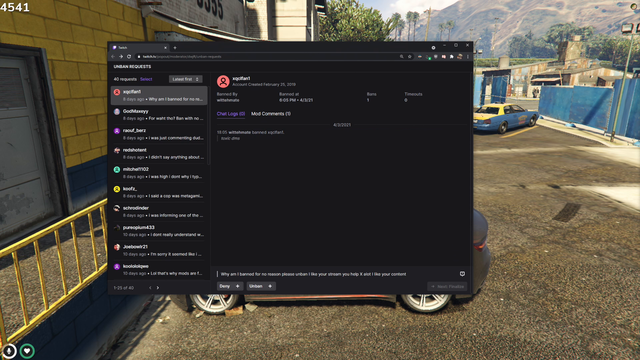Click chat bubble icon beside request message
Viewport: 640px width, 360px height.
(462, 274)
